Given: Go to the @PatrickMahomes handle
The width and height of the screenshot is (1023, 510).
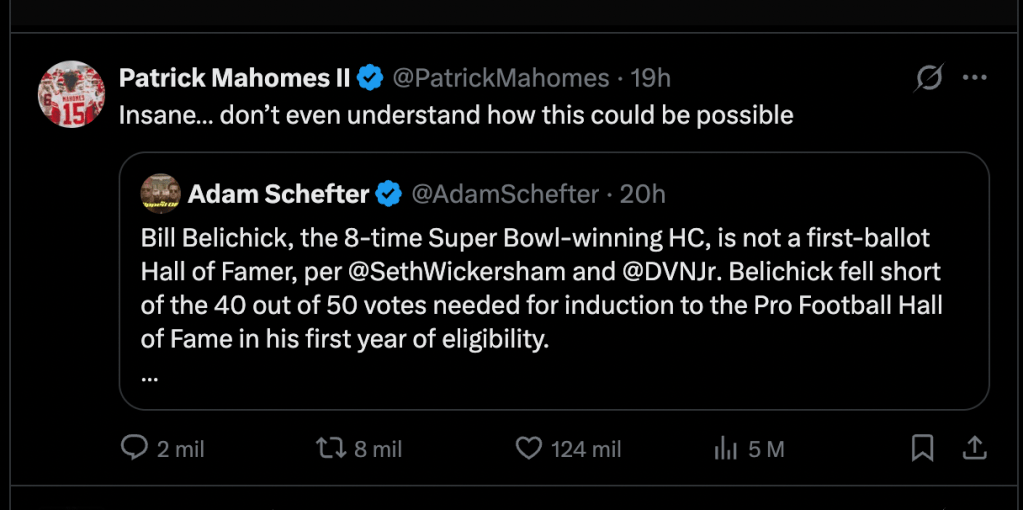Looking at the screenshot, I should 500,78.
